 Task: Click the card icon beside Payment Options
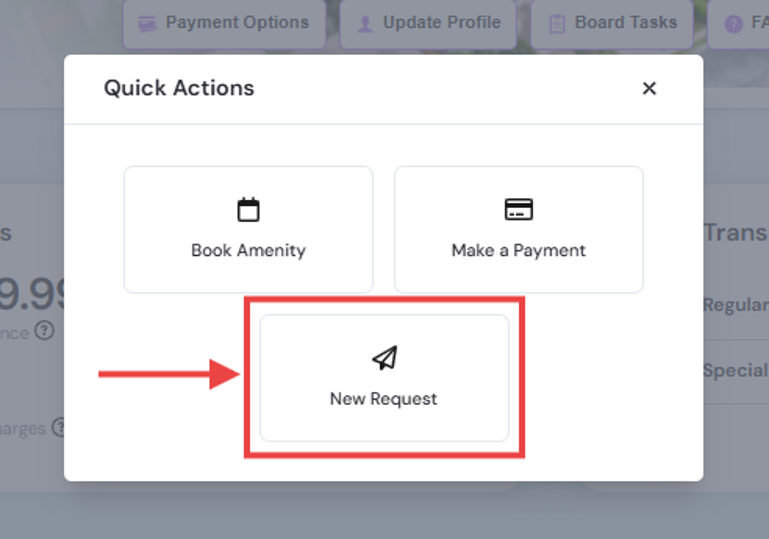pos(147,23)
